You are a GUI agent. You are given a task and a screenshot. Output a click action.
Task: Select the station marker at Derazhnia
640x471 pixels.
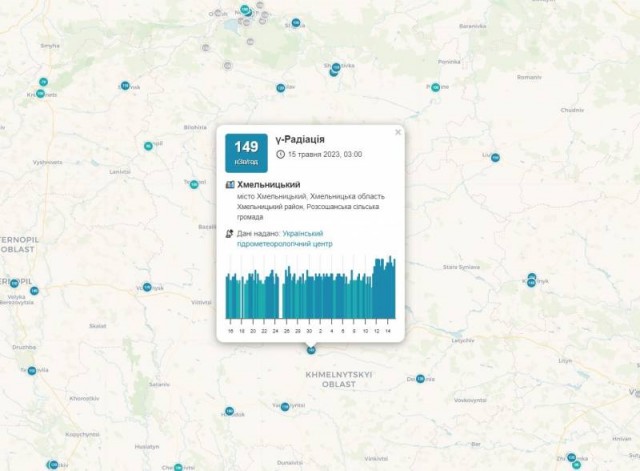420,379
